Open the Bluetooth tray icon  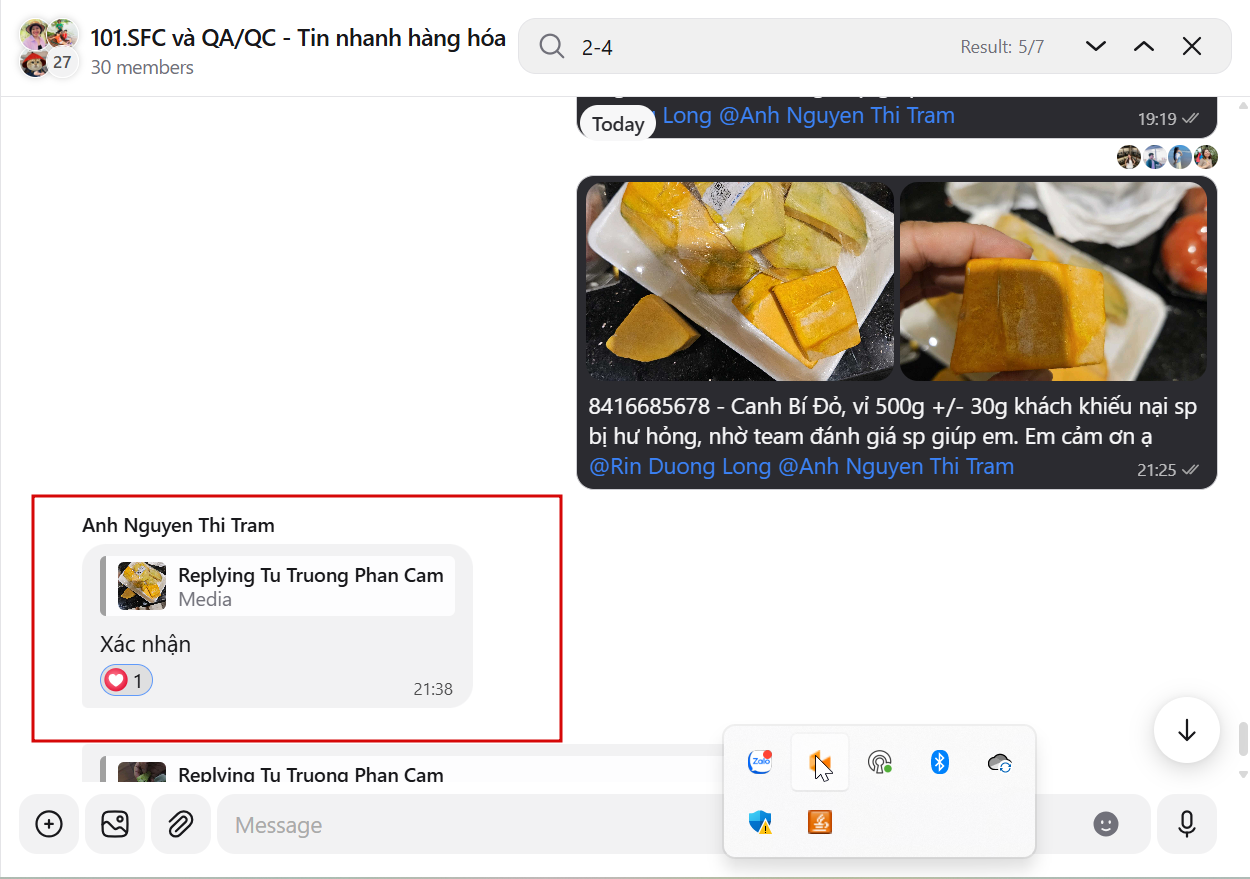tap(939, 762)
